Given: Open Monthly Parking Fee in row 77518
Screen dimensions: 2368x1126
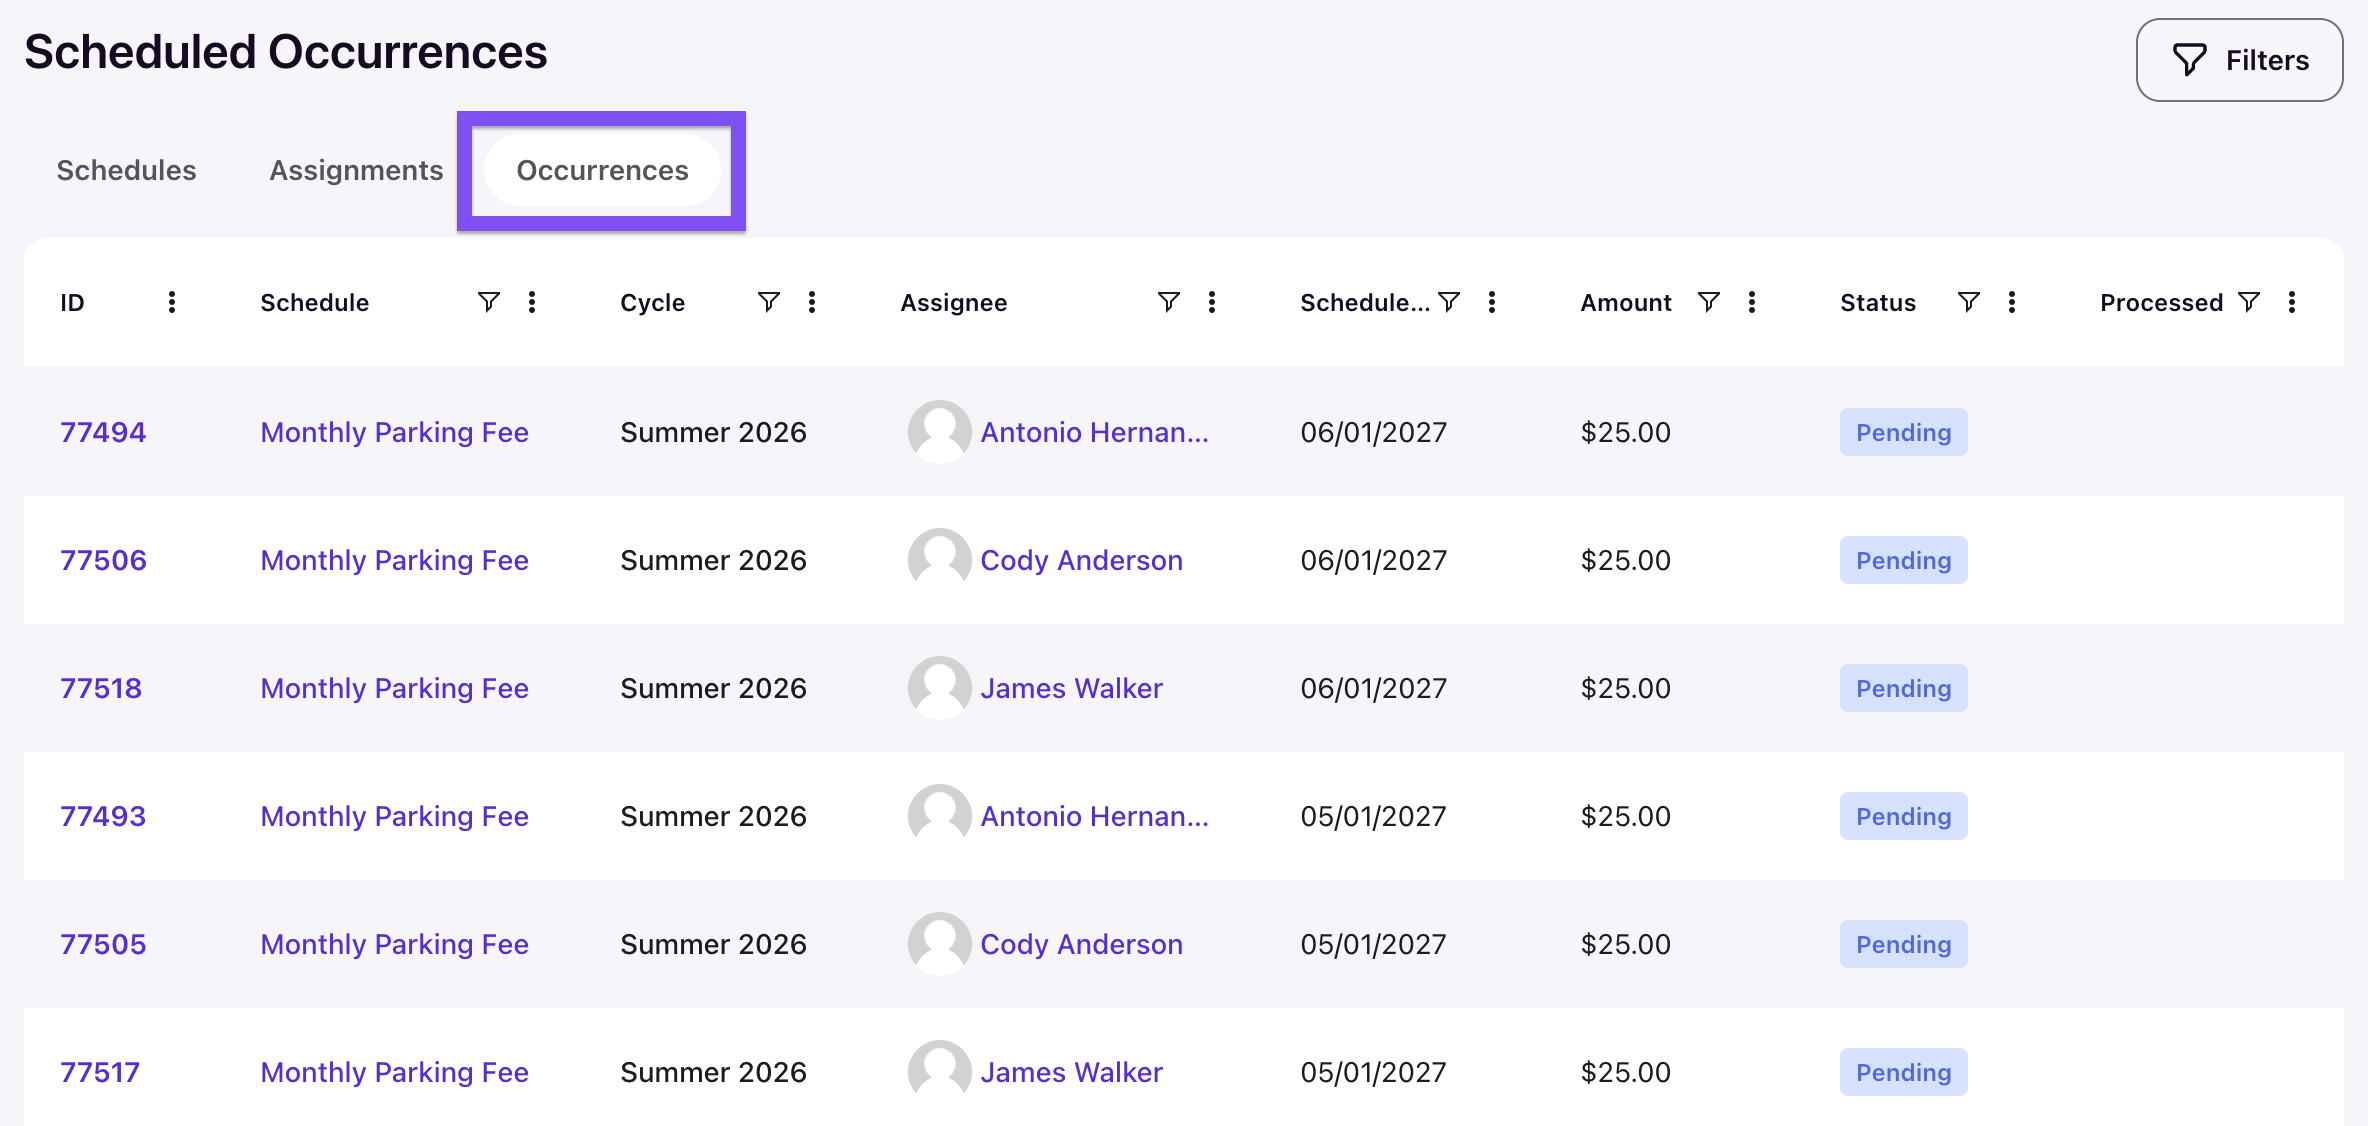Looking at the screenshot, I should tap(394, 688).
